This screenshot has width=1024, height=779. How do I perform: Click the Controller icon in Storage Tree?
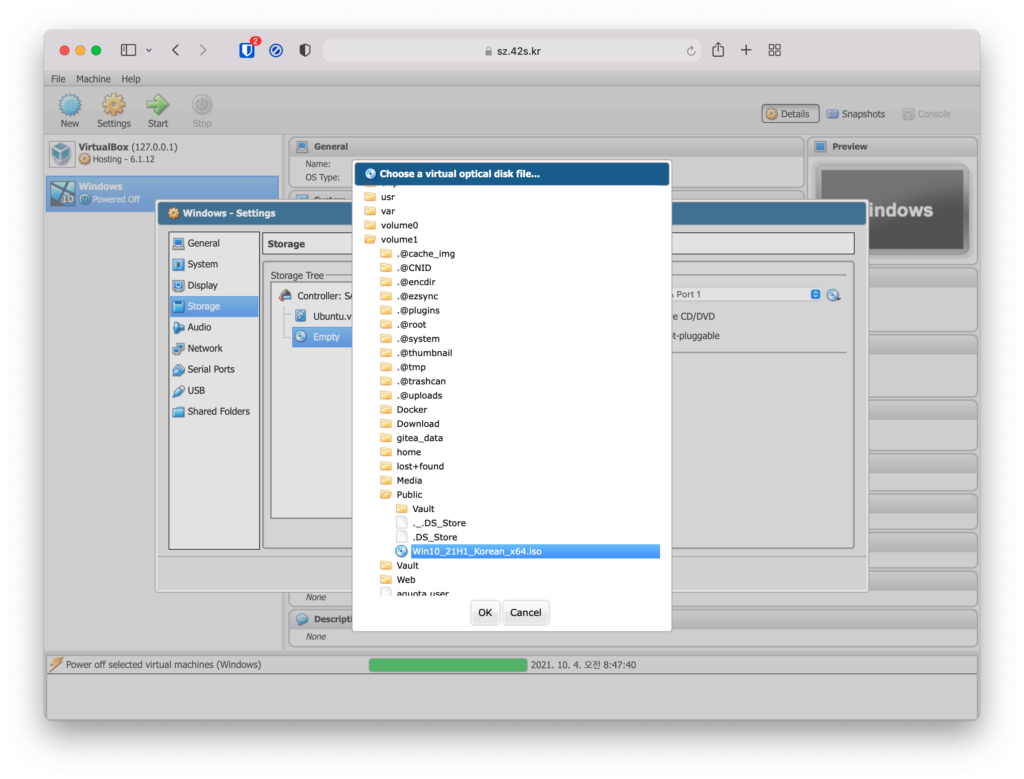[285, 295]
